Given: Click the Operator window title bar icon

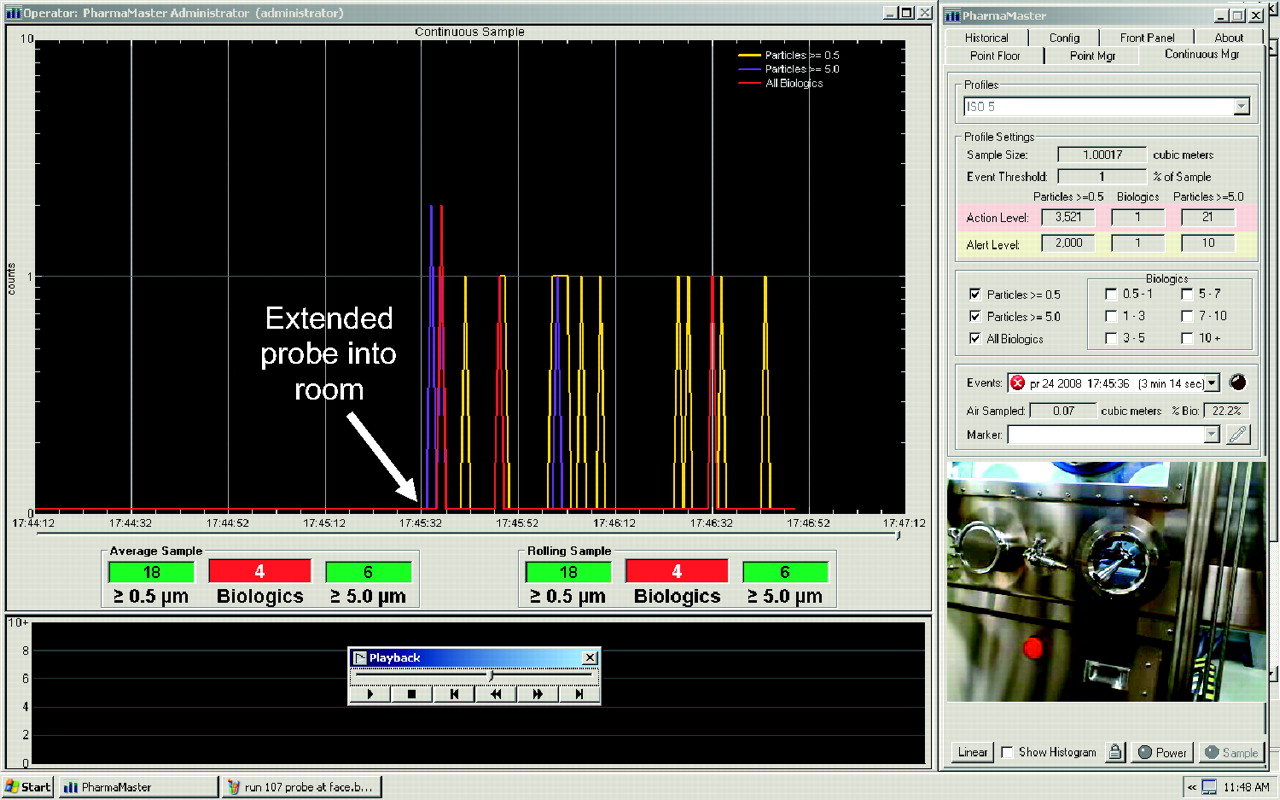Looking at the screenshot, I should pyautogui.click(x=13, y=13).
